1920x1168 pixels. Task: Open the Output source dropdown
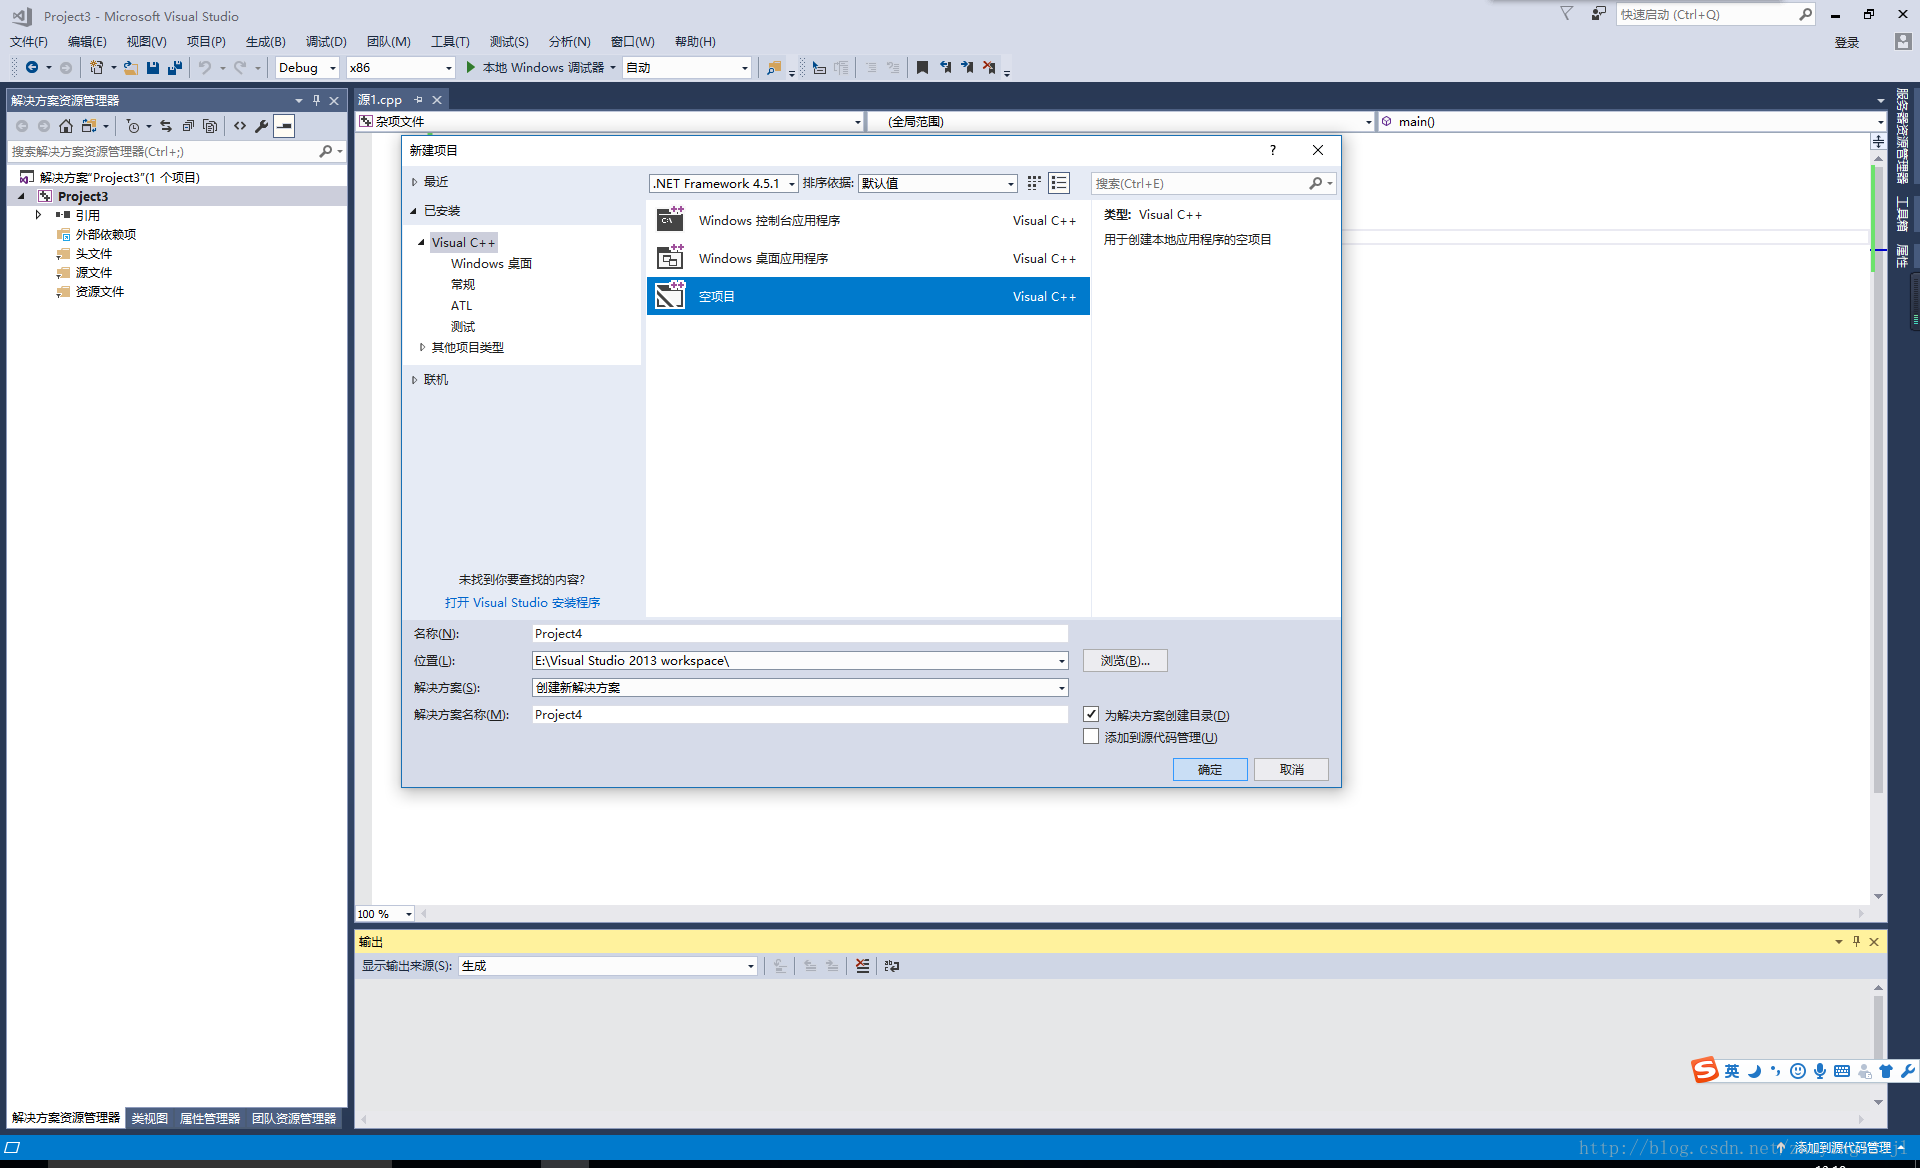pos(608,966)
